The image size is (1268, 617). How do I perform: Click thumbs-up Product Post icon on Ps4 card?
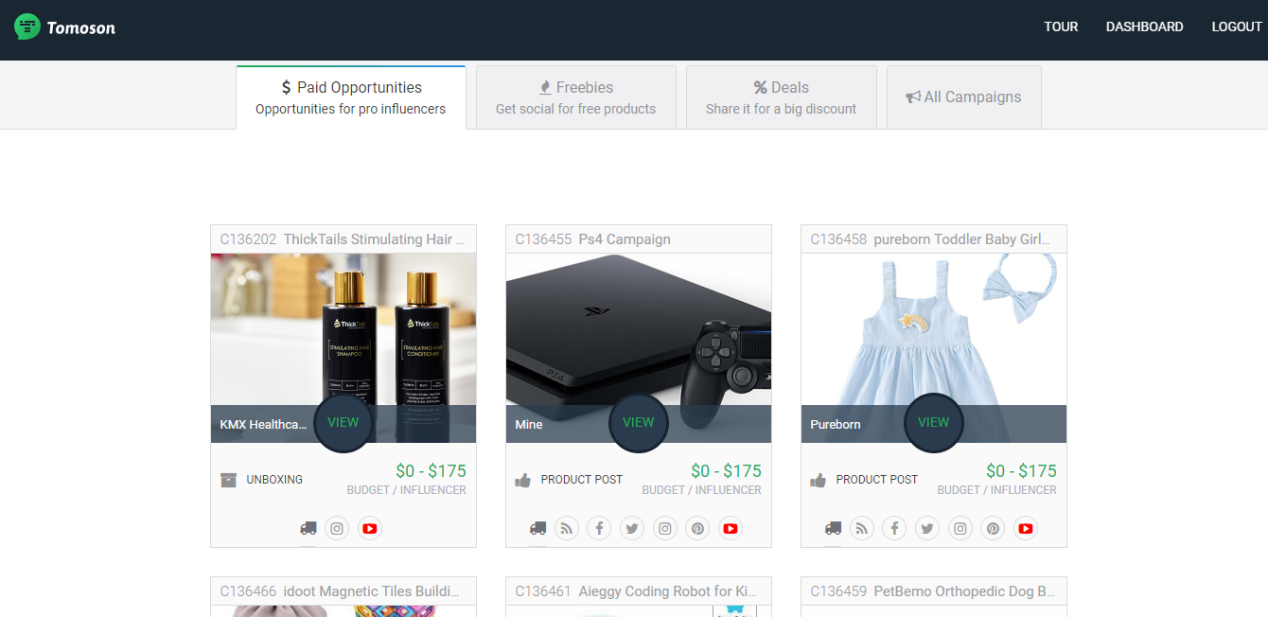point(523,480)
